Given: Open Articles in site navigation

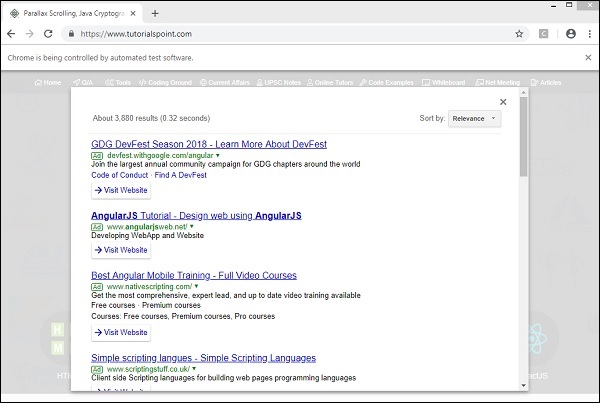Looking at the screenshot, I should pos(546,82).
